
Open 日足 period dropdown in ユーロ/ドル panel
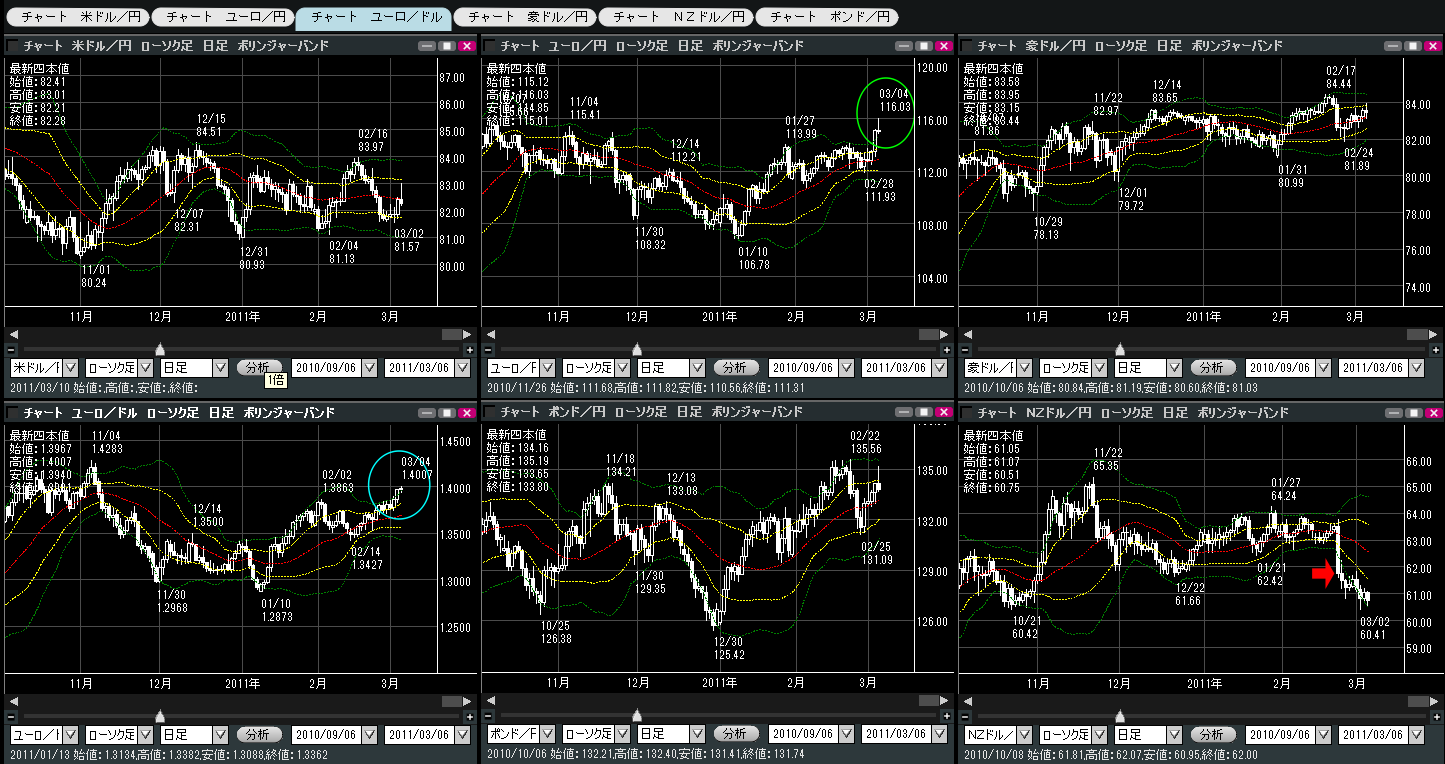tap(221, 735)
